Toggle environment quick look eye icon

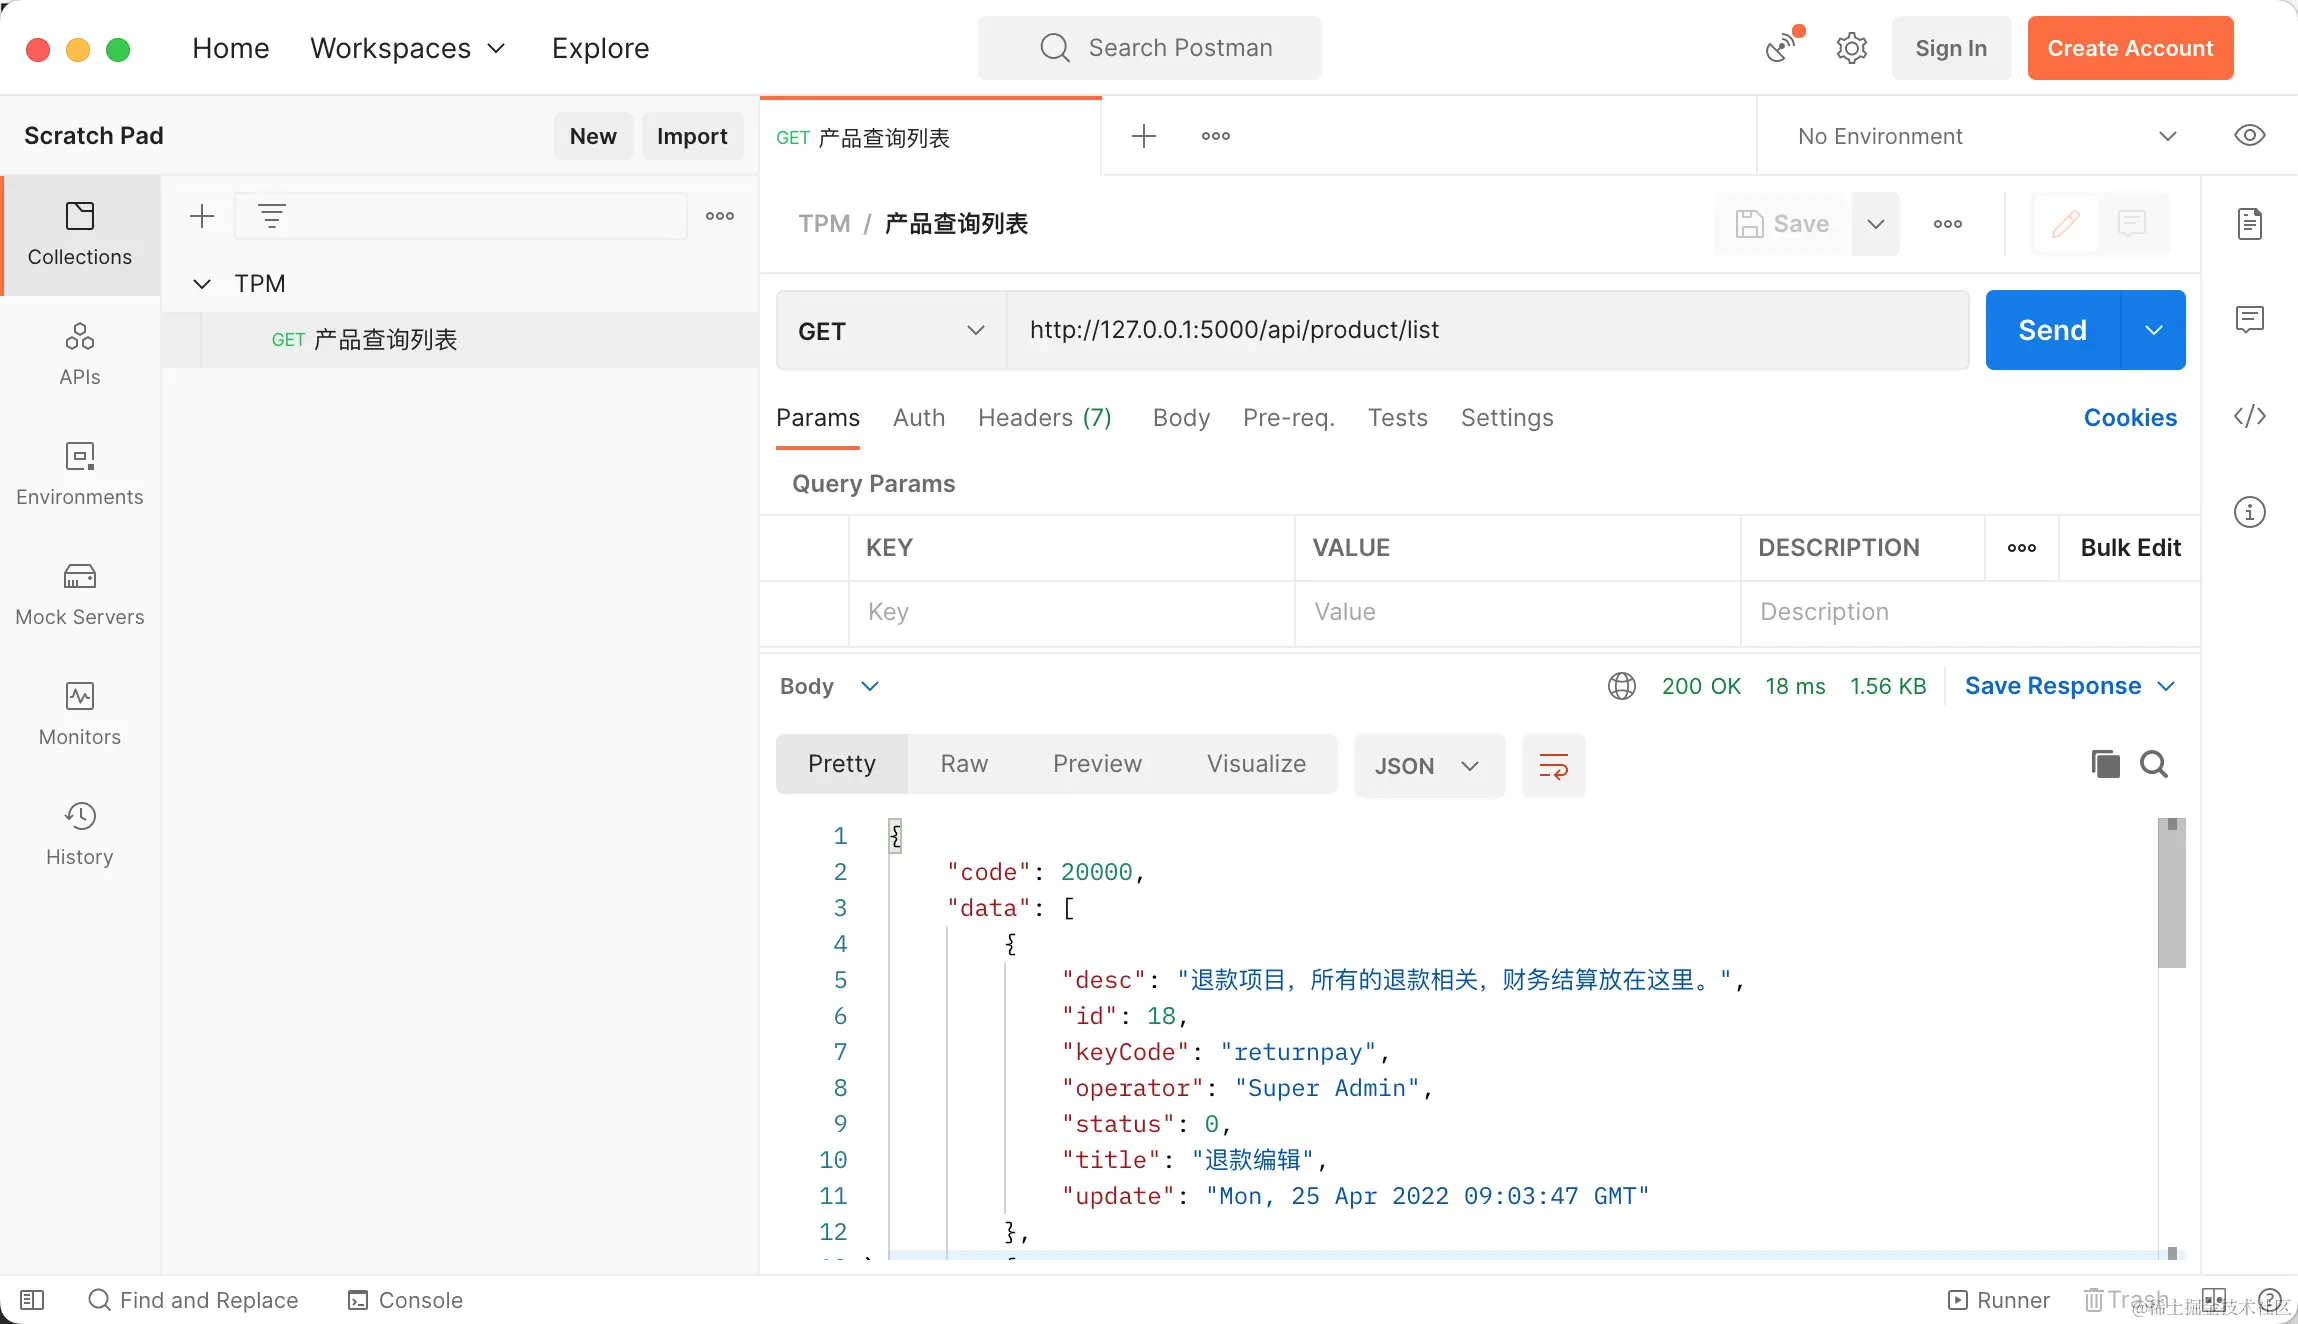(2249, 136)
